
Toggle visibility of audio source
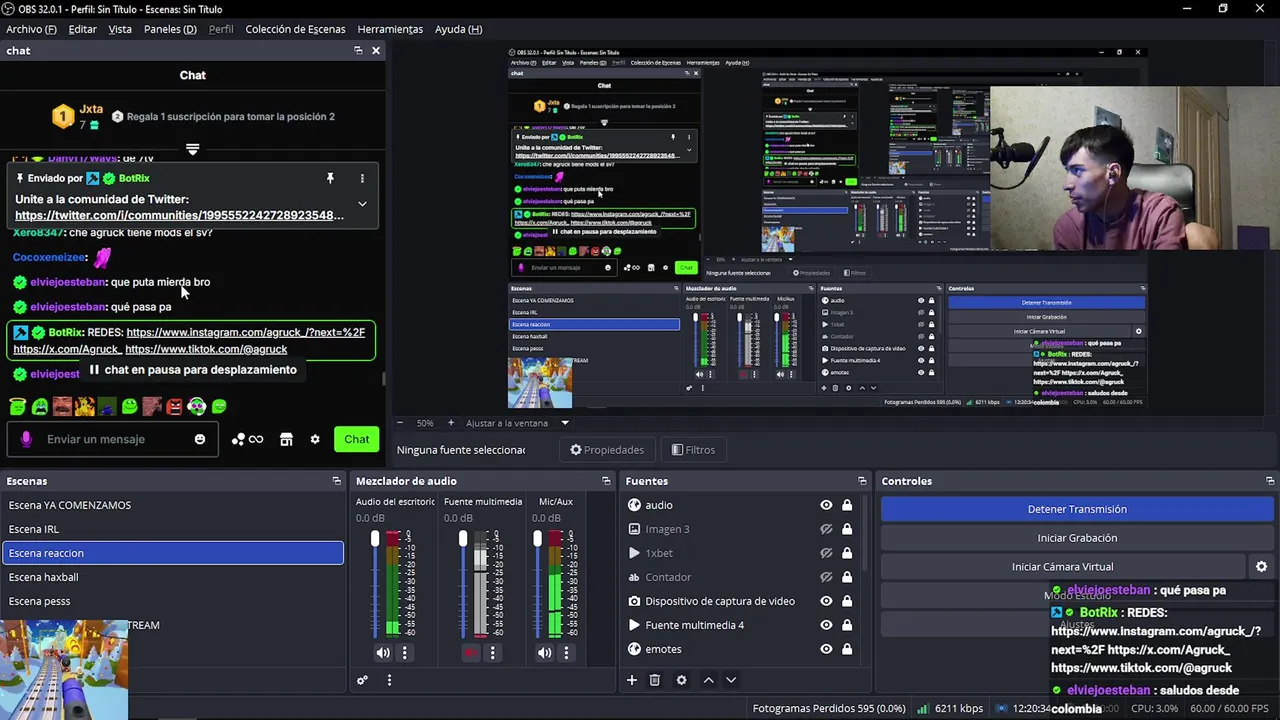(x=826, y=505)
